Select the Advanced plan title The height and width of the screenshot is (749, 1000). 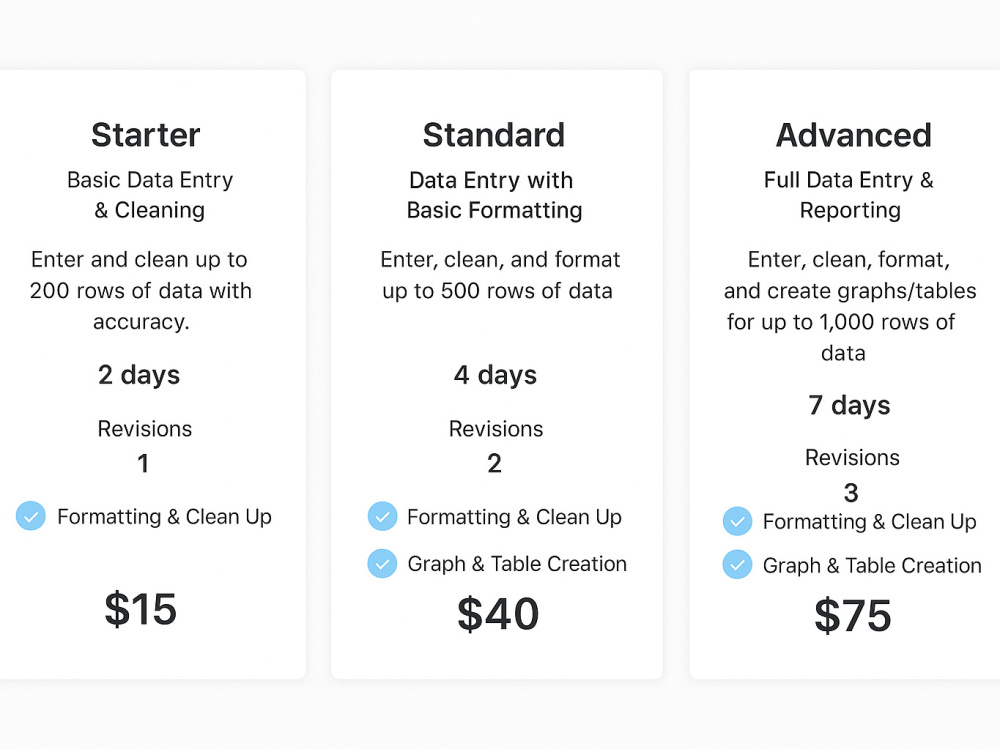(853, 135)
